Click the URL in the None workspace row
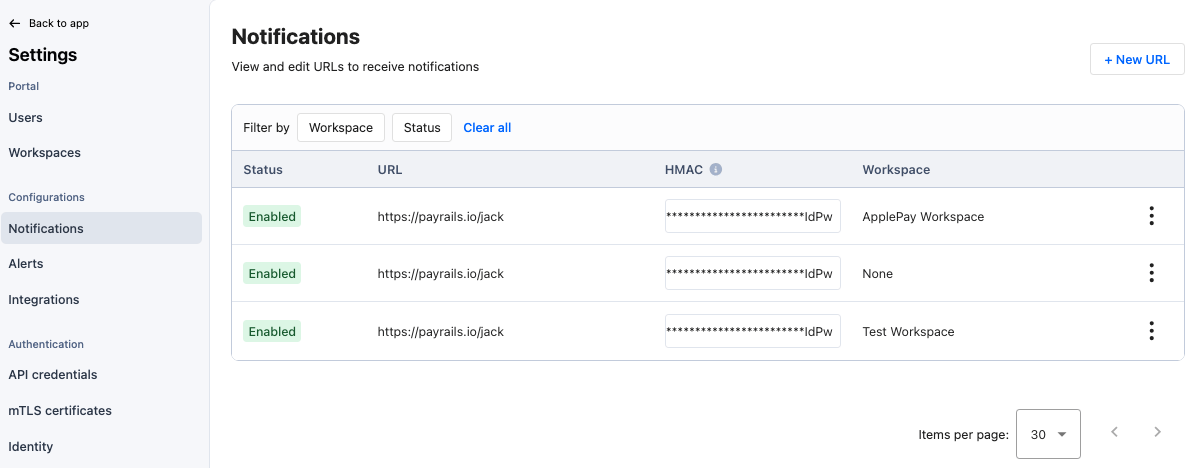The image size is (1197, 468). pos(440,274)
